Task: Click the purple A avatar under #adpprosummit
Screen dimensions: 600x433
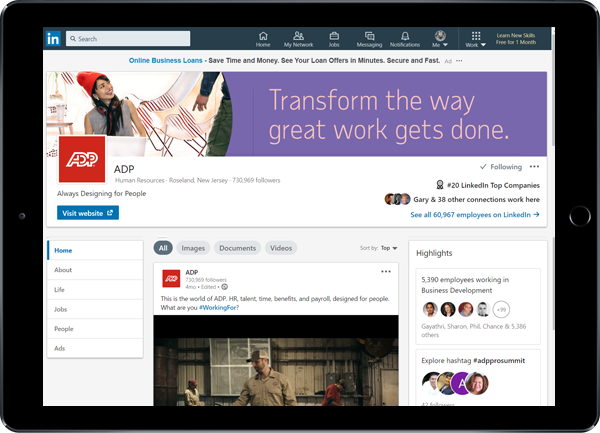Action: 461,383
